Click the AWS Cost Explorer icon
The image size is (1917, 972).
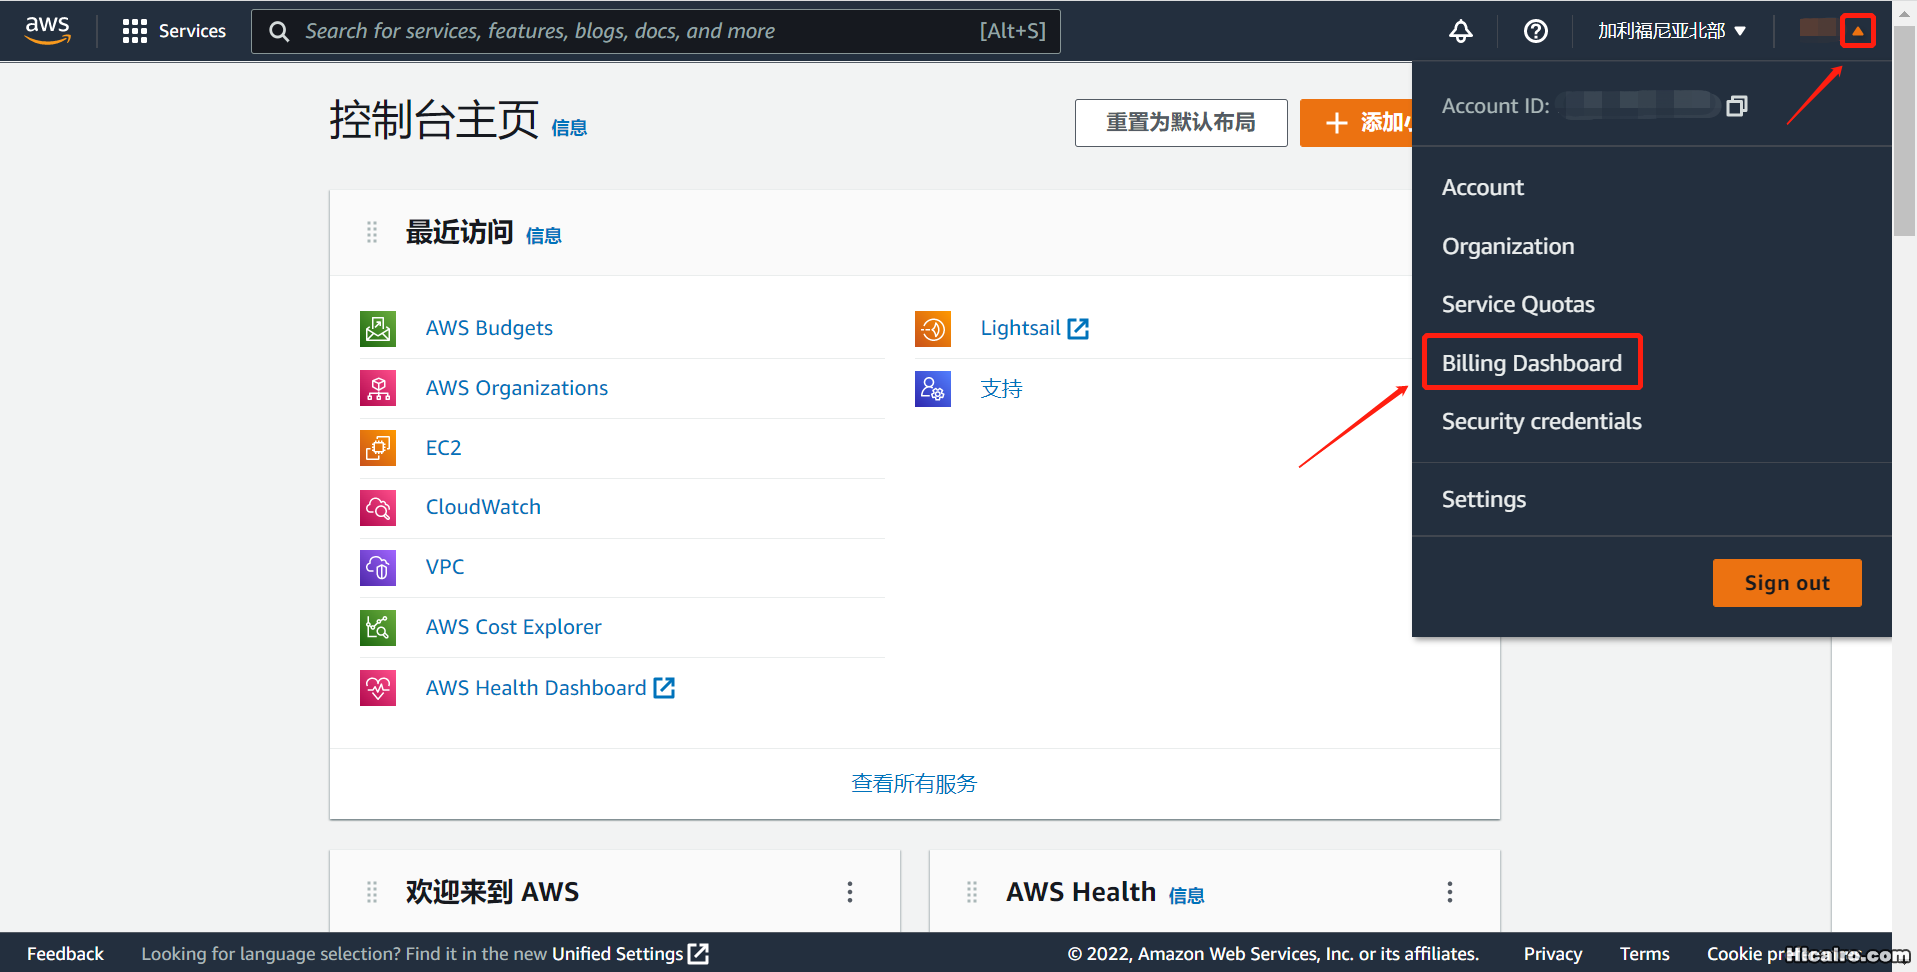(x=378, y=628)
